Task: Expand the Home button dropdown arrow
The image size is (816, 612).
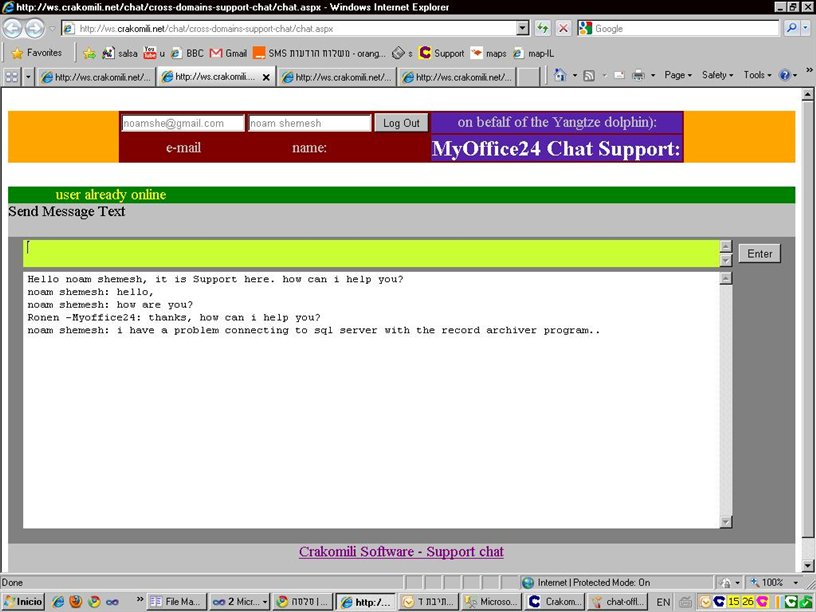Action: click(x=575, y=75)
